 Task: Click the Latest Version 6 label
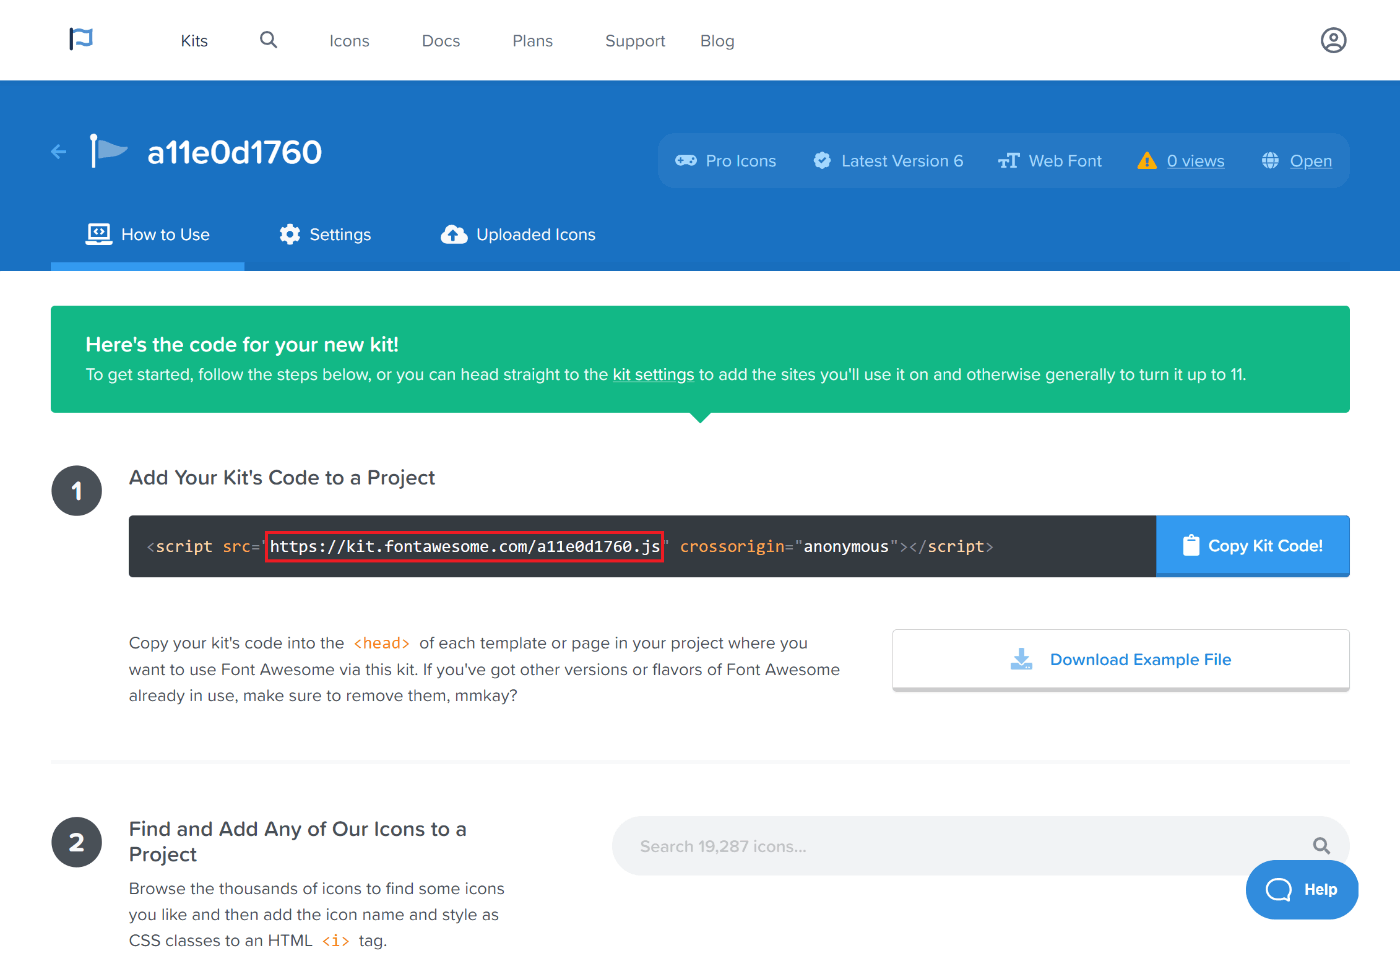point(902,161)
